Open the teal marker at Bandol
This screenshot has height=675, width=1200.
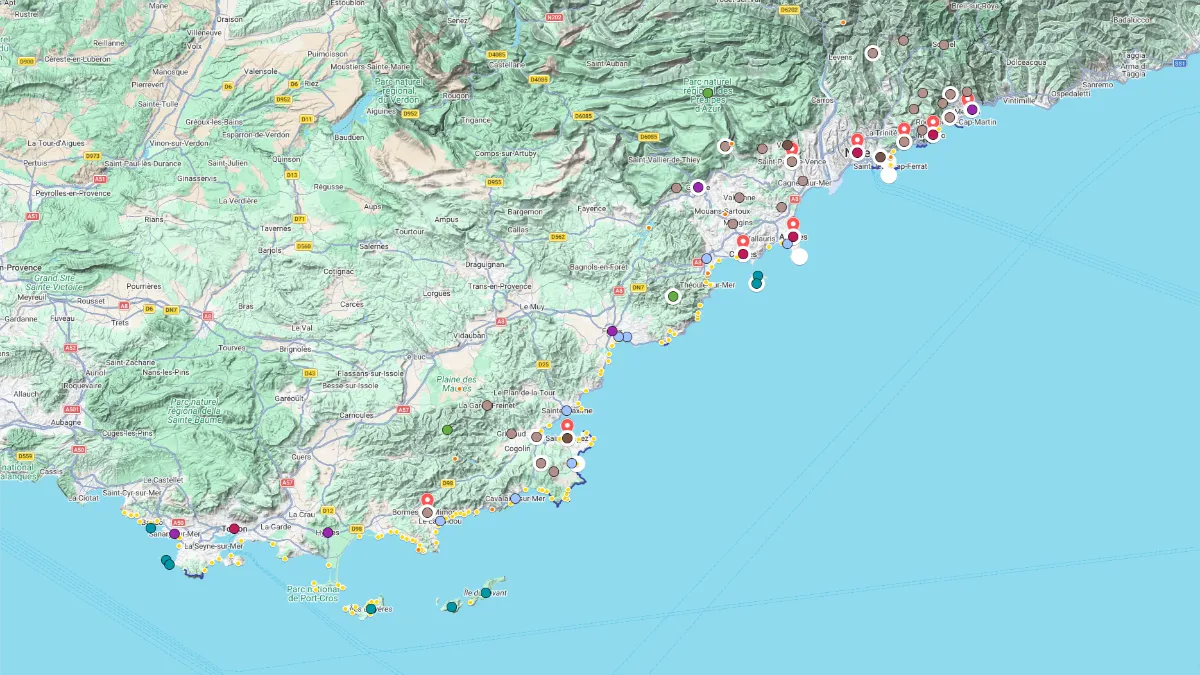151,527
